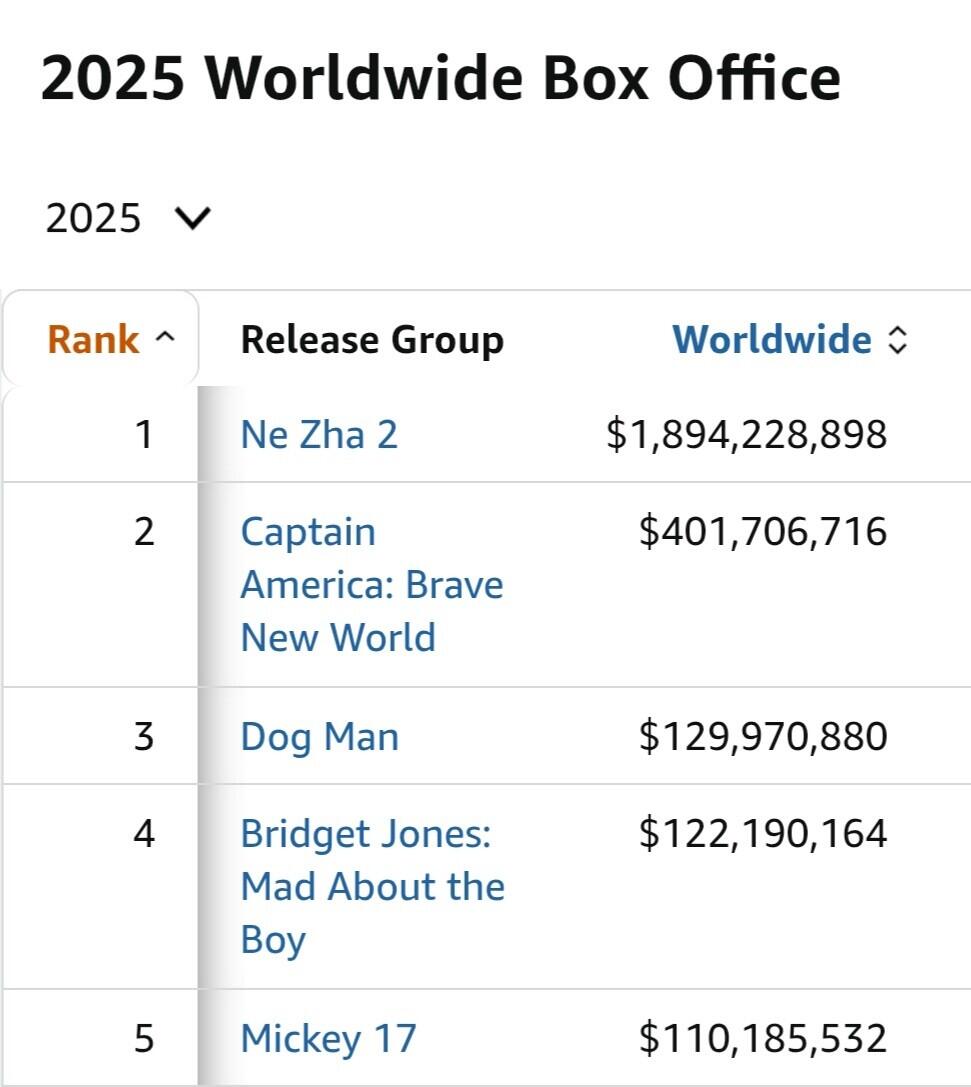Screen dimensions: 971x1087
Task: Click the chevron beside the 2025 selector
Action: click(x=193, y=217)
